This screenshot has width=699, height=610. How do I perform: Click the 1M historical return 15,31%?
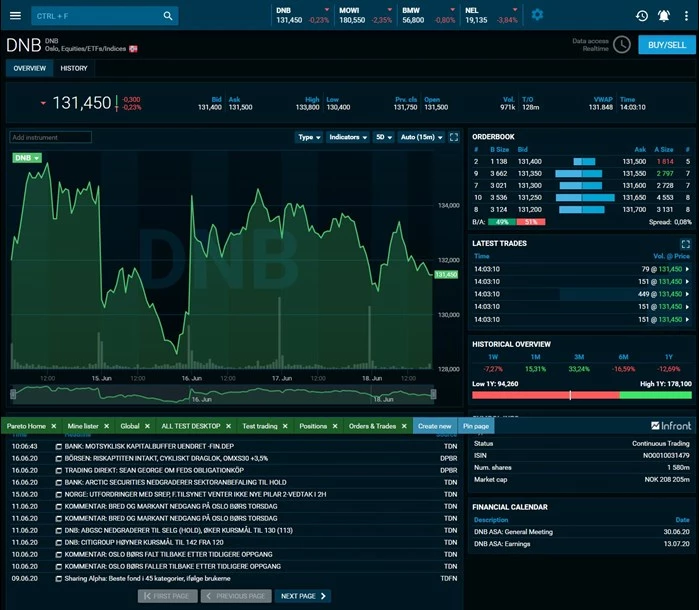click(x=535, y=369)
